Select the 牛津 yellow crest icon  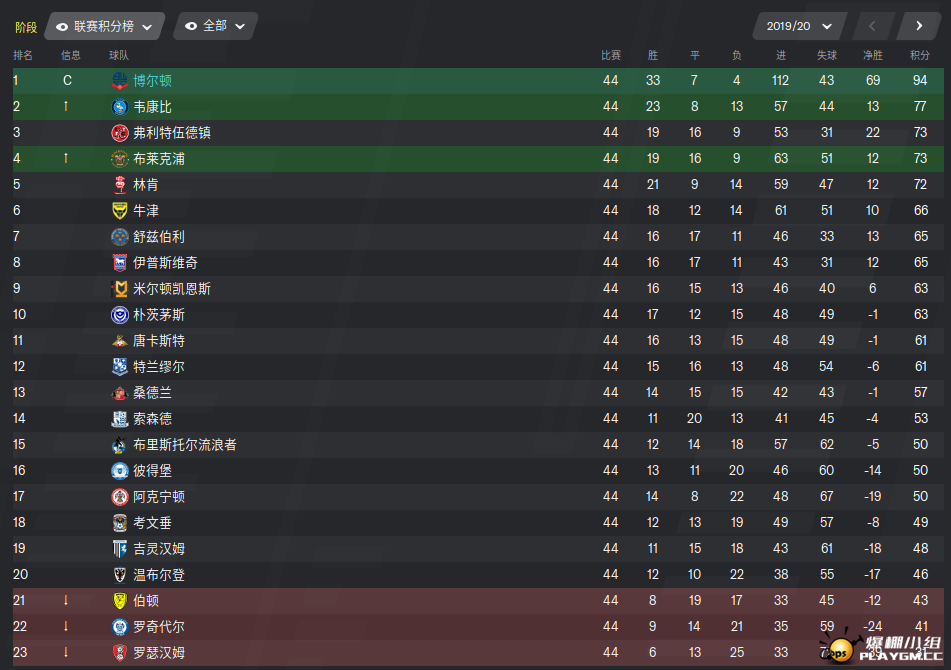(120, 210)
